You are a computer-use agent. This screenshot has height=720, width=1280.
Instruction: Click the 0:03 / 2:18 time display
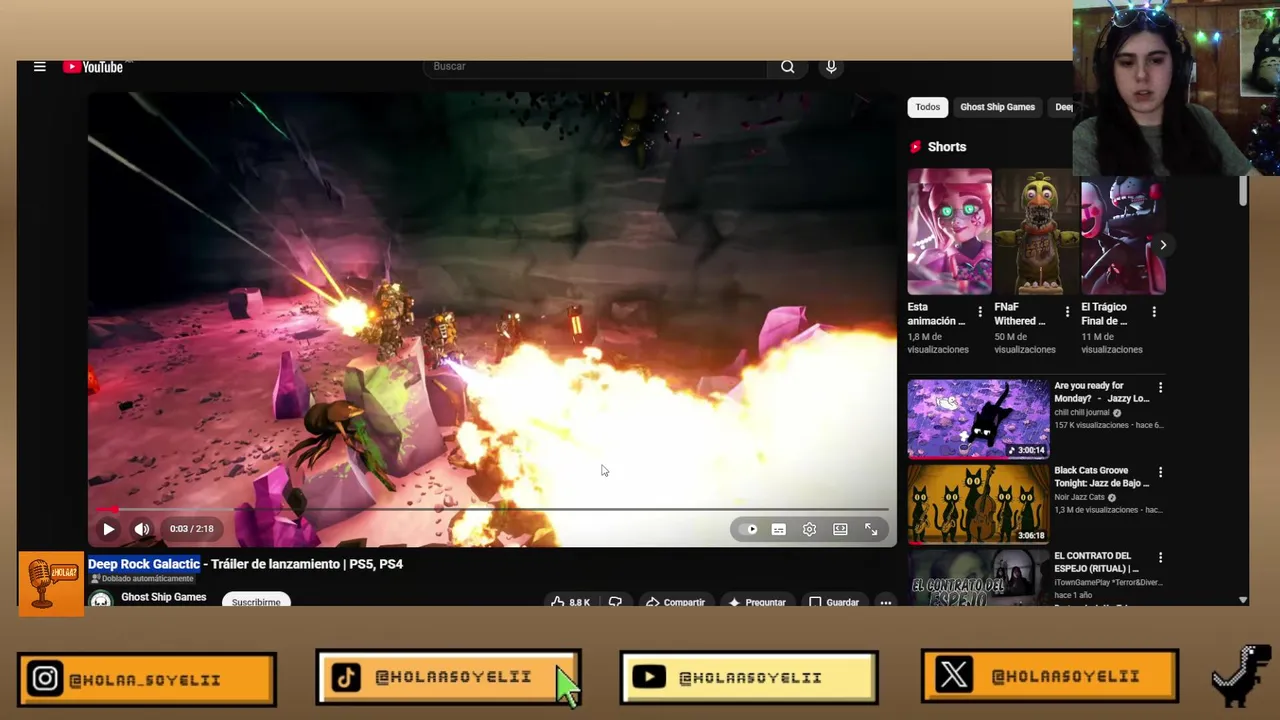[191, 529]
